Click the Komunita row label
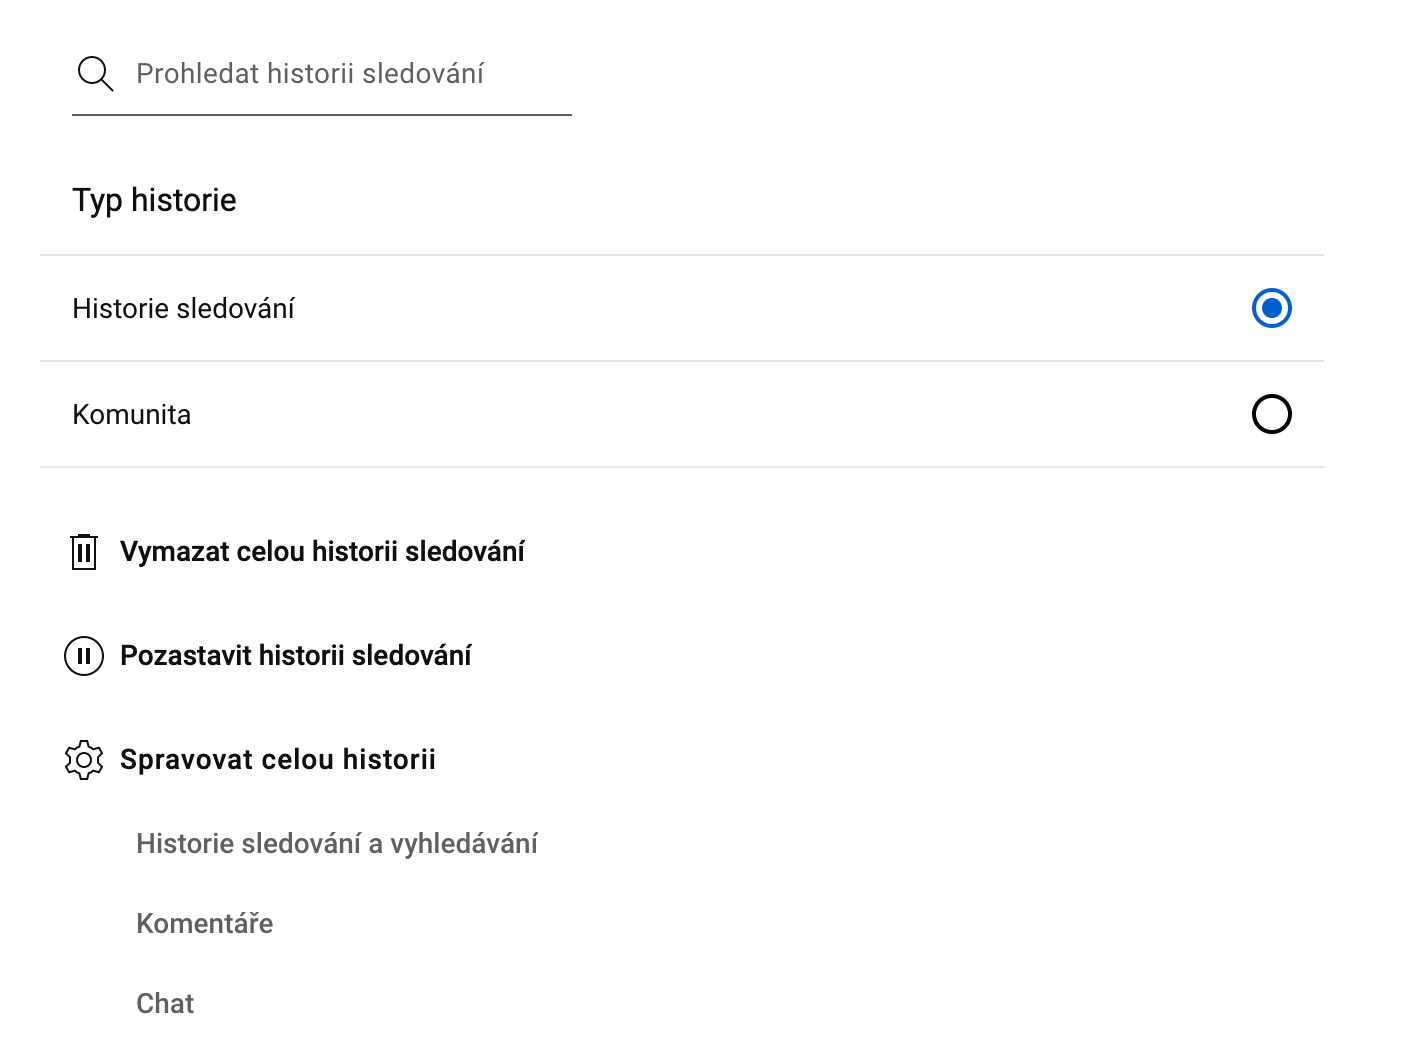Viewport: 1408px width, 1042px height. [131, 415]
